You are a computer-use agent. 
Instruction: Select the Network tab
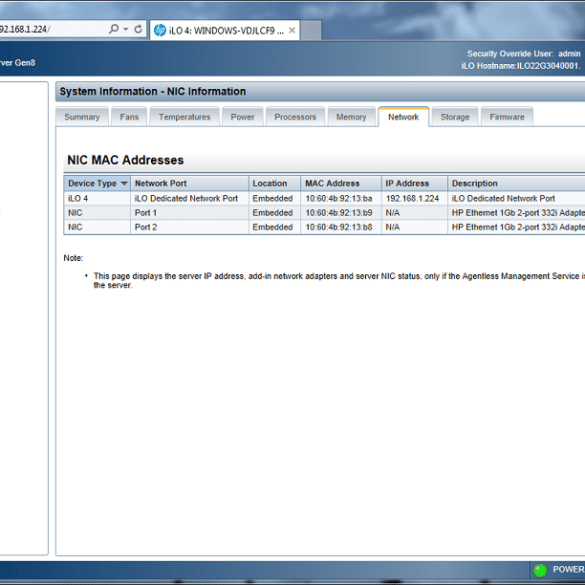click(404, 117)
